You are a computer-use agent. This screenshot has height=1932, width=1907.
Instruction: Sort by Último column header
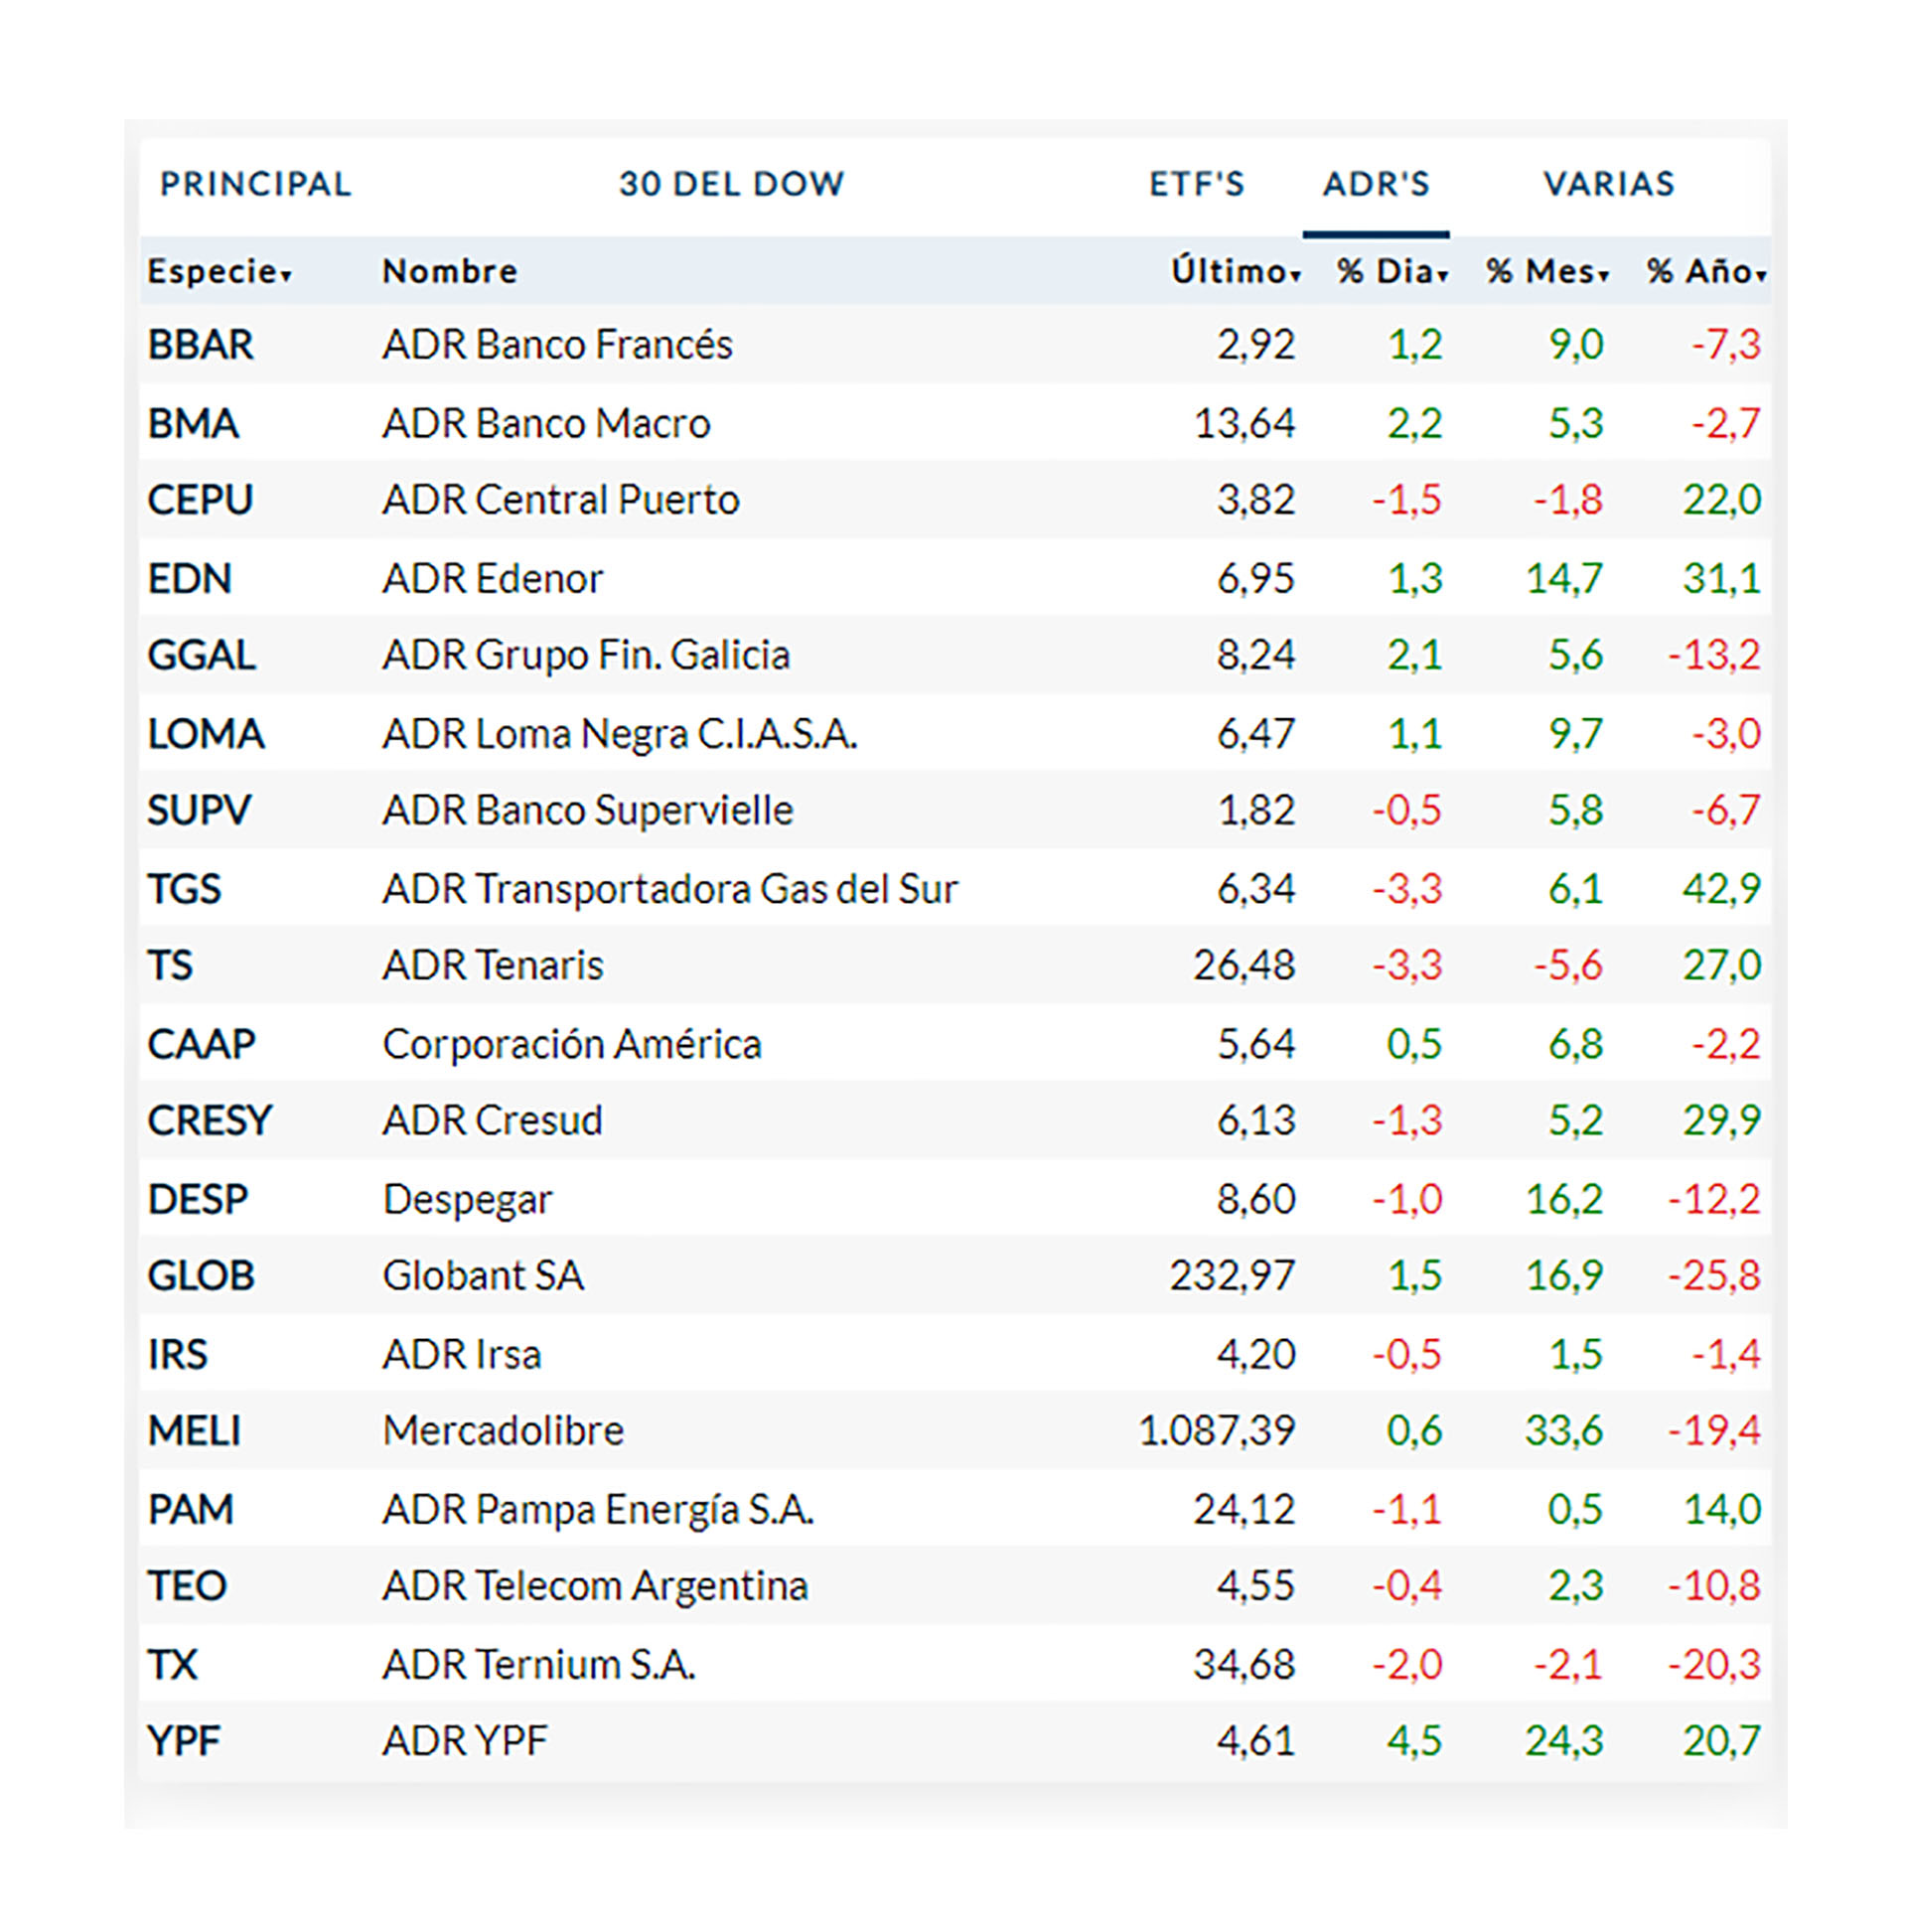(1236, 271)
